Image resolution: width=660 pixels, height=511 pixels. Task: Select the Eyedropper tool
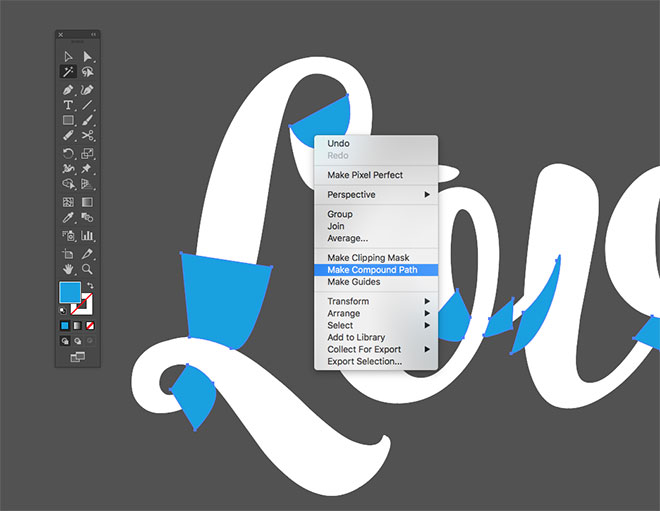[x=68, y=218]
